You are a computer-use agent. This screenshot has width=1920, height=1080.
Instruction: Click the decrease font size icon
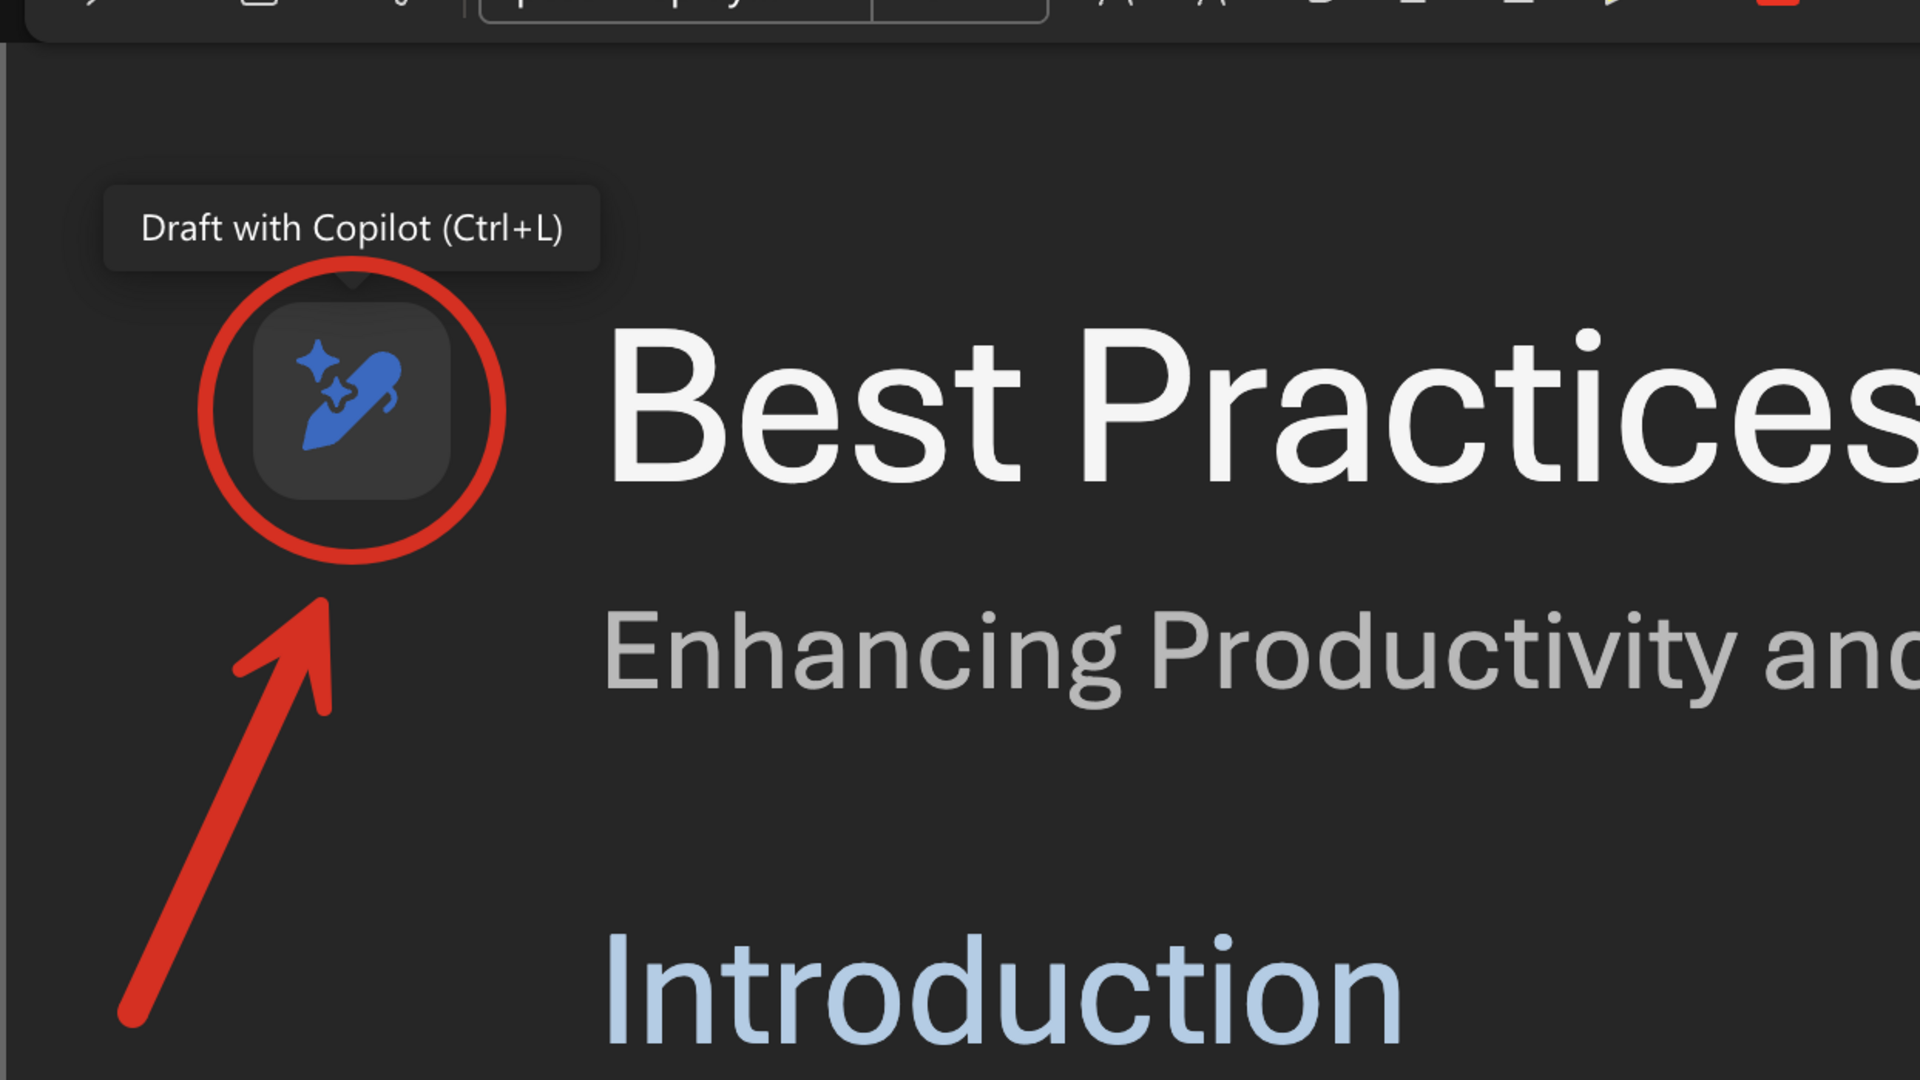coord(1212,3)
